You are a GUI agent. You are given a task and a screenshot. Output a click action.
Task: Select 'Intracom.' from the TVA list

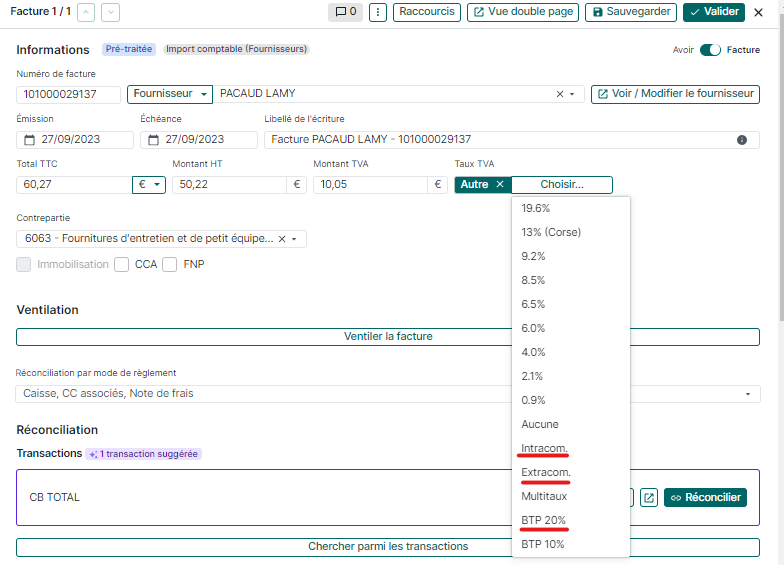(545, 448)
